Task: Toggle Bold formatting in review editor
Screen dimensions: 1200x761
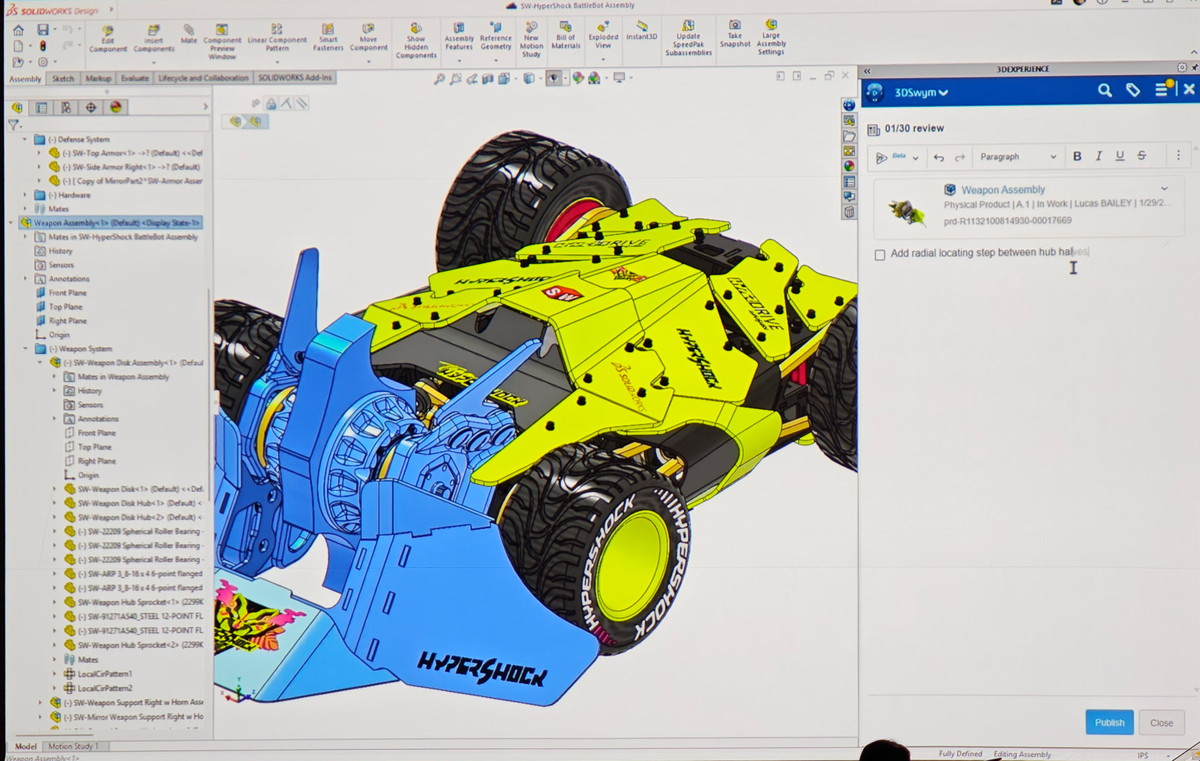Action: coord(1077,156)
